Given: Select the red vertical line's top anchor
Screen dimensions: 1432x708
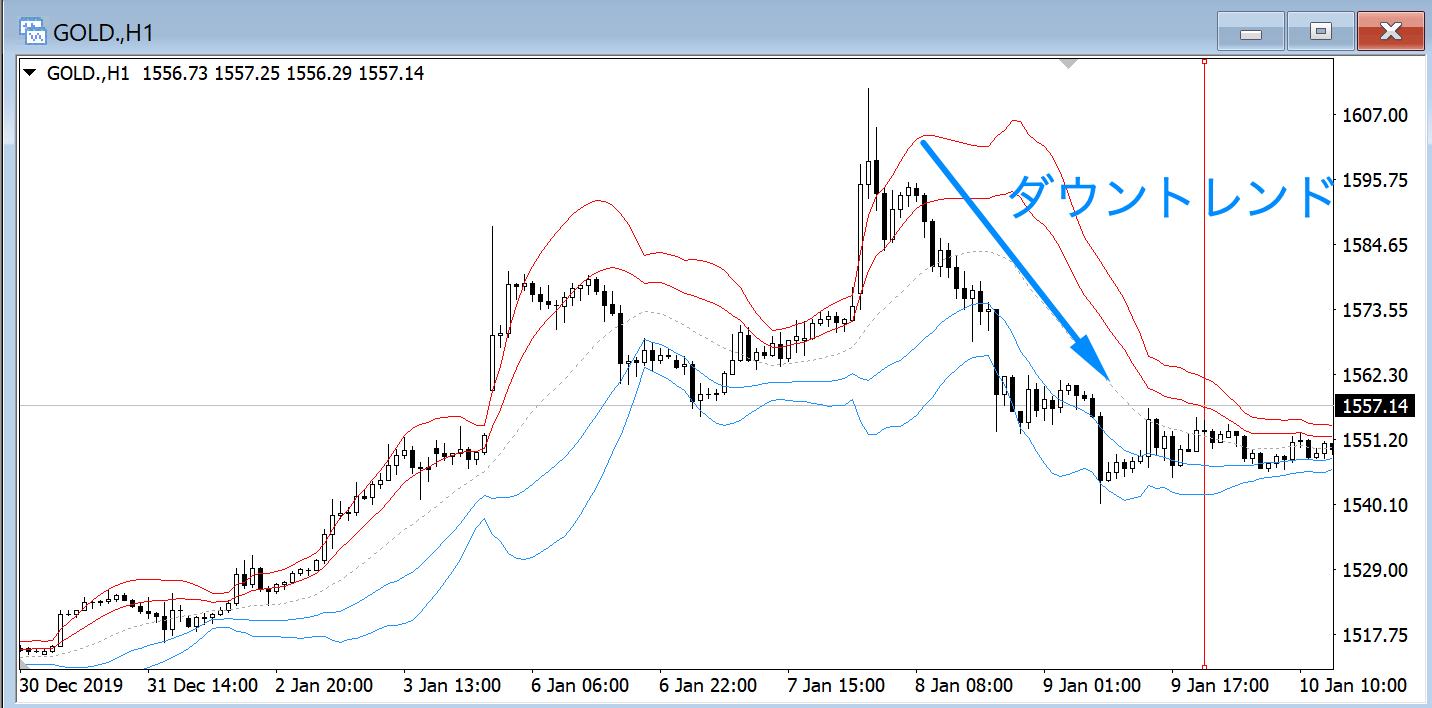Looking at the screenshot, I should pyautogui.click(x=1204, y=62).
